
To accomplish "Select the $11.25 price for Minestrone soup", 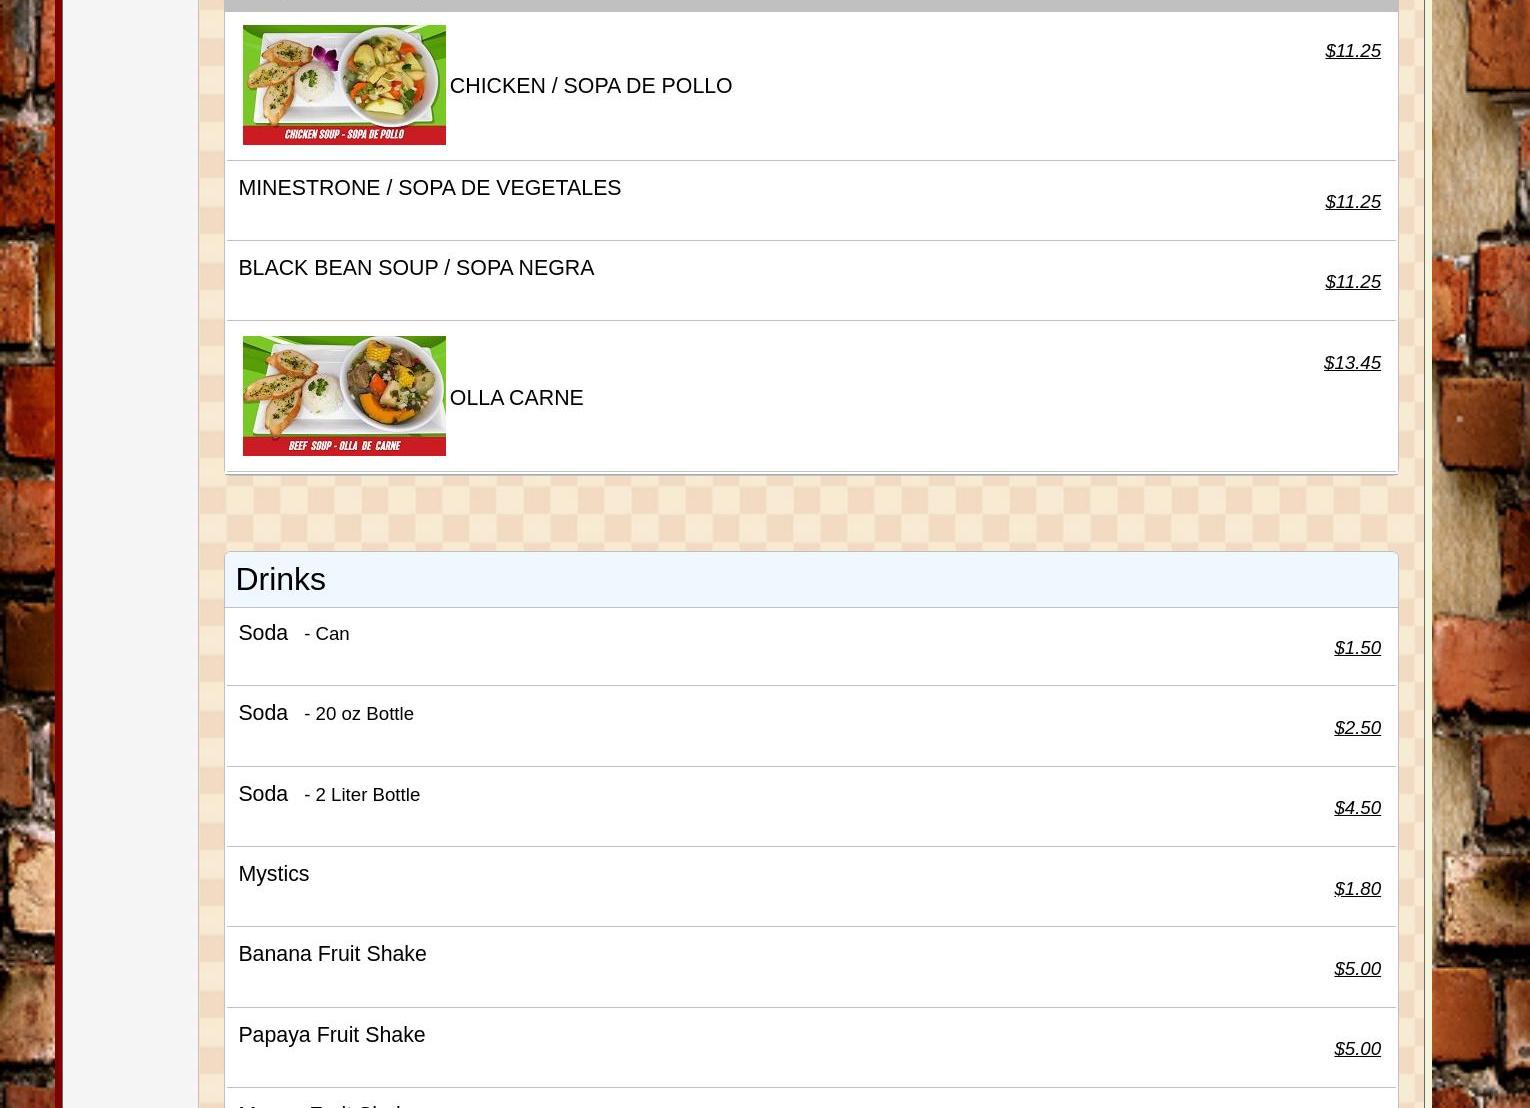I will tap(1352, 201).
